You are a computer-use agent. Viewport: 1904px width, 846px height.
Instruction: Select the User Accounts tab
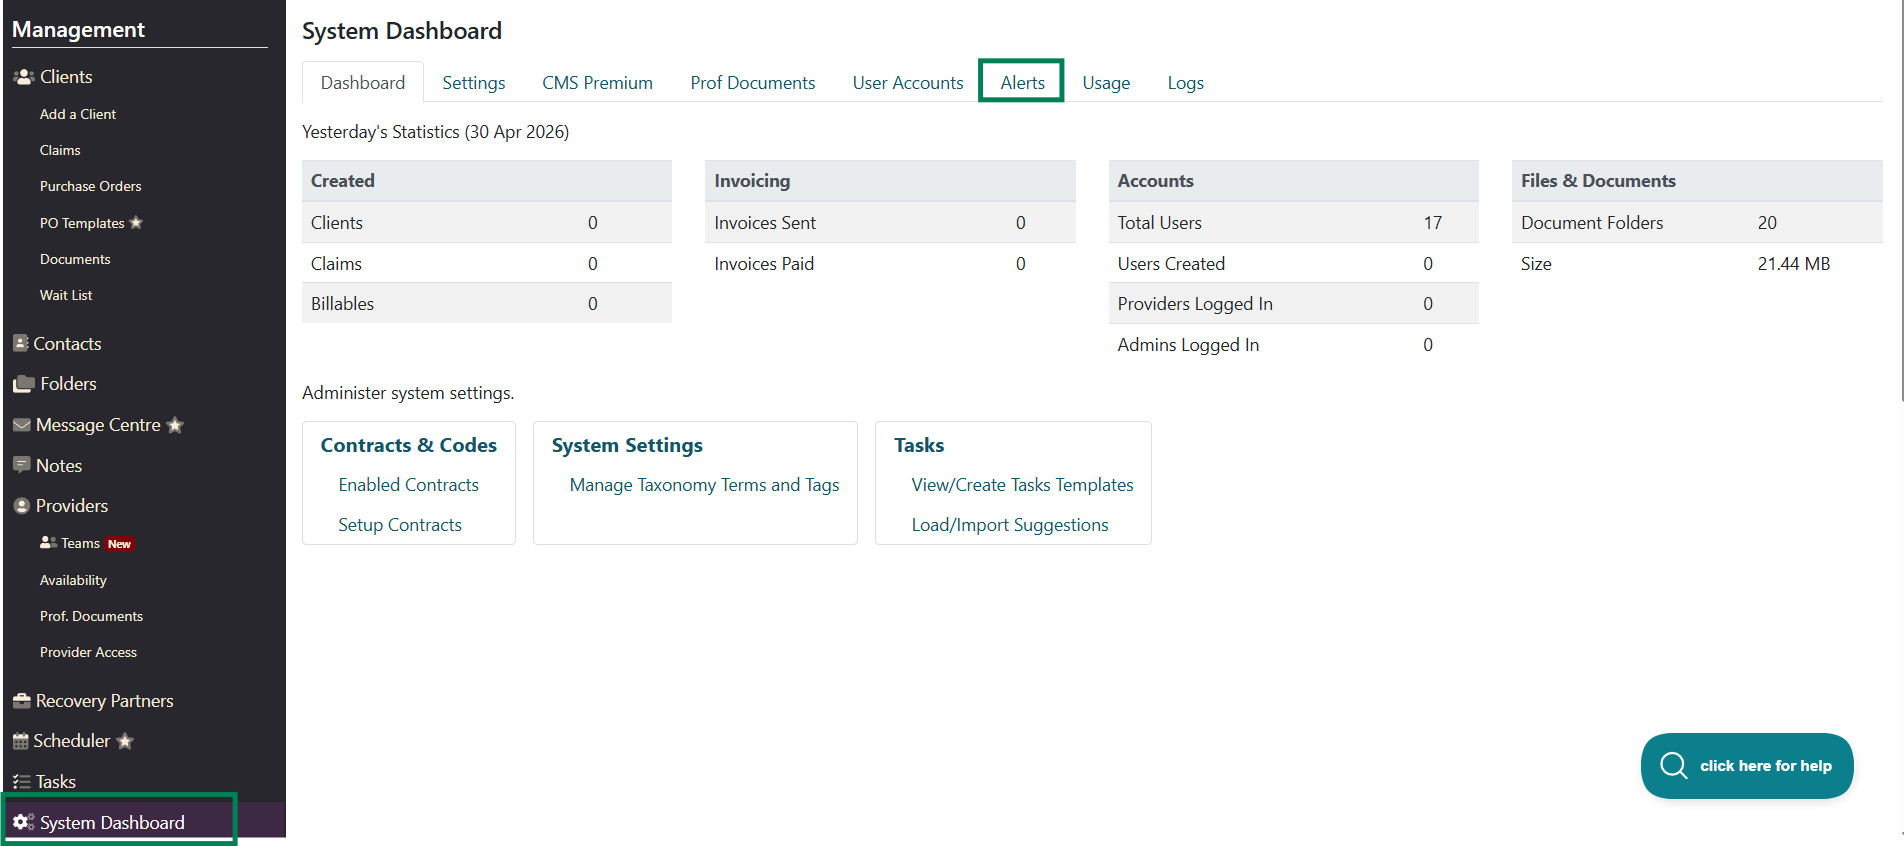(908, 83)
